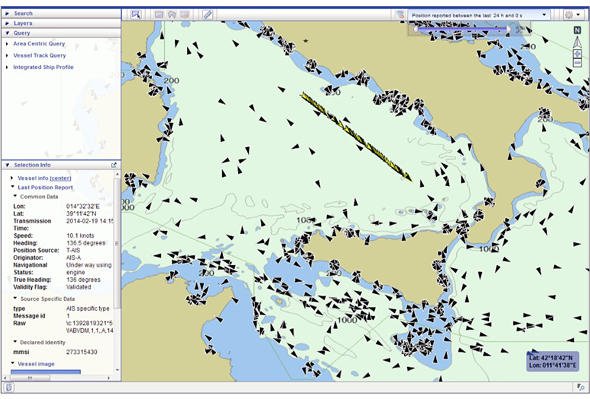This screenshot has width=590, height=399.
Task: Expand the Vessel info section
Action: (x=12, y=178)
